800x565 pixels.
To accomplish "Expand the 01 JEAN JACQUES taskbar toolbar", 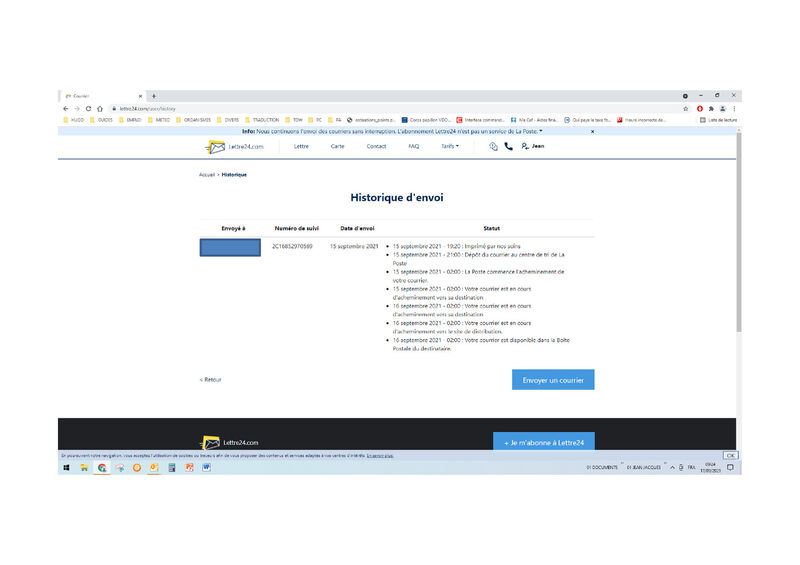I will [665, 463].
